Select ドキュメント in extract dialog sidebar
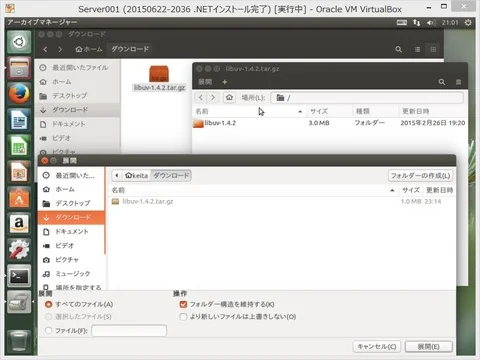 click(71, 232)
